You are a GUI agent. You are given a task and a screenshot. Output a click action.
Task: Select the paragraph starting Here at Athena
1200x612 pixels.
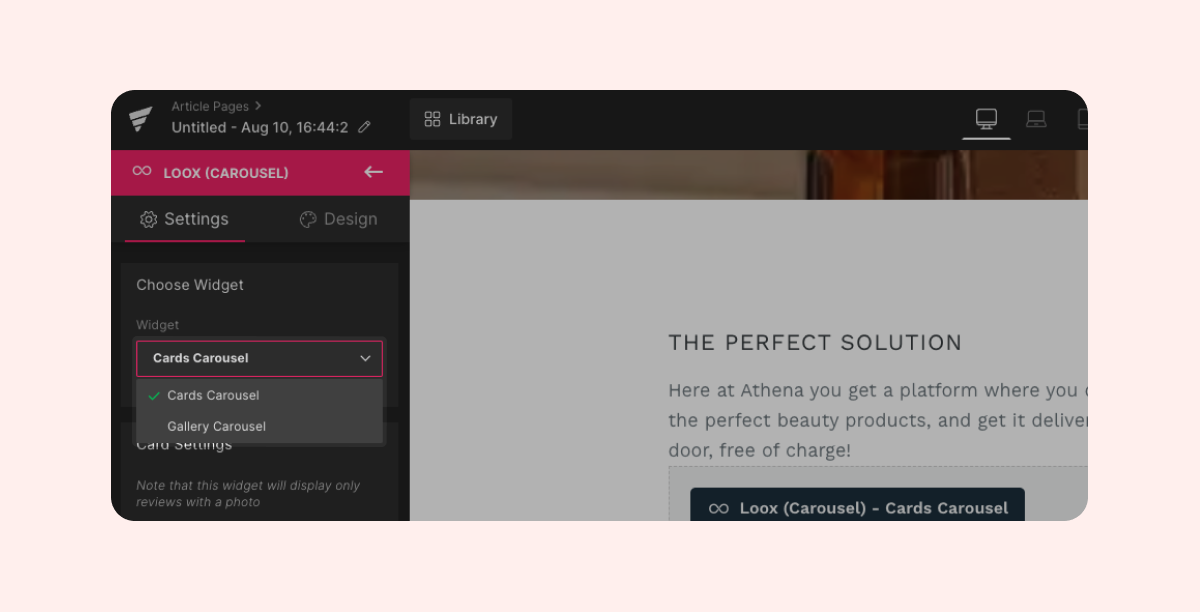(x=877, y=420)
